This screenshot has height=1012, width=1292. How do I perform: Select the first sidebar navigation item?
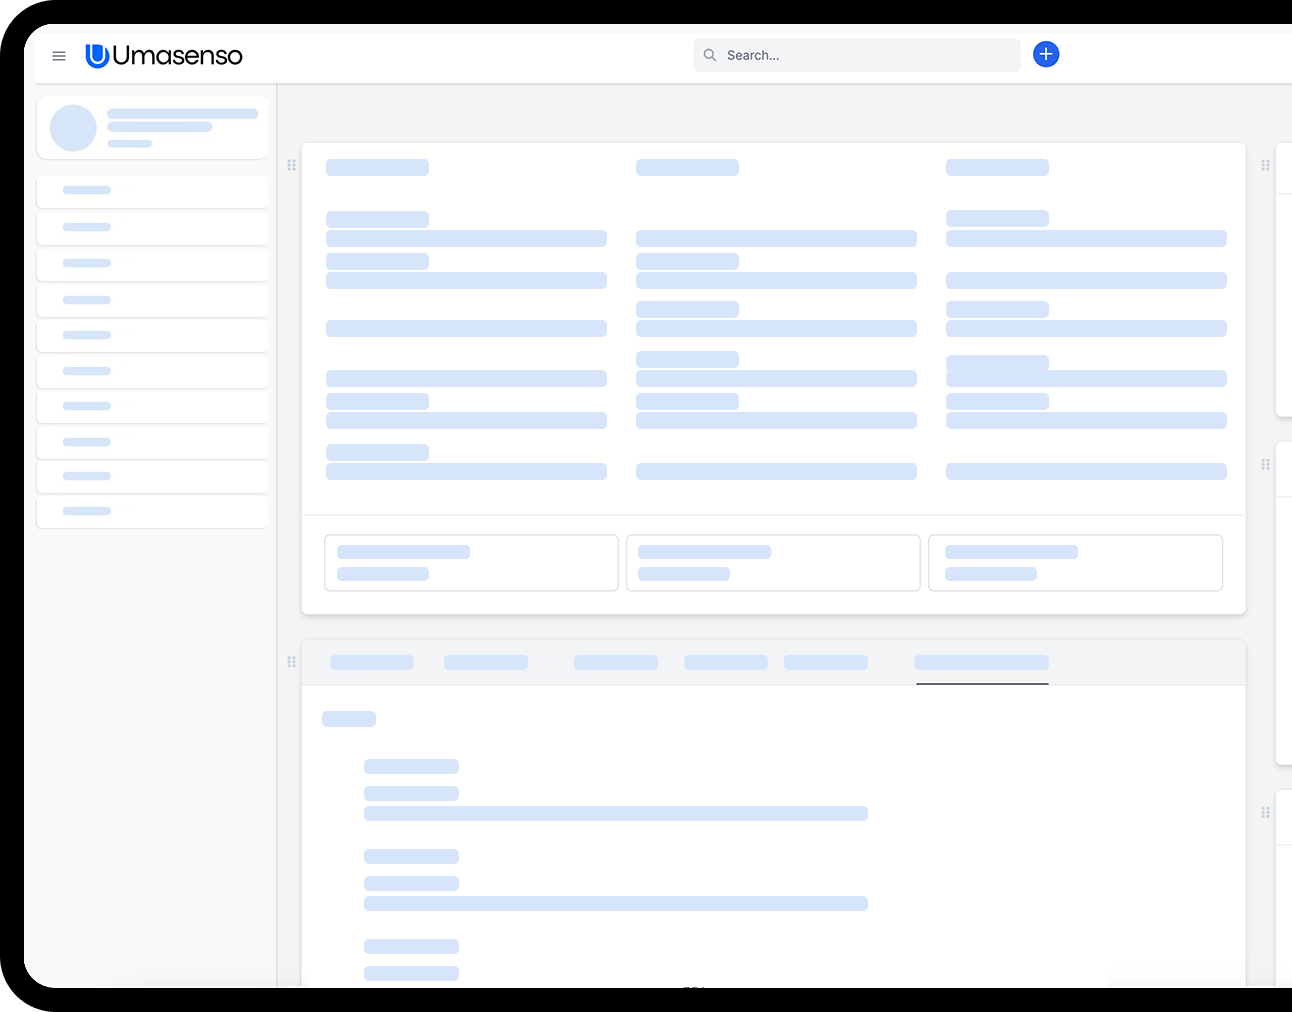tap(152, 190)
